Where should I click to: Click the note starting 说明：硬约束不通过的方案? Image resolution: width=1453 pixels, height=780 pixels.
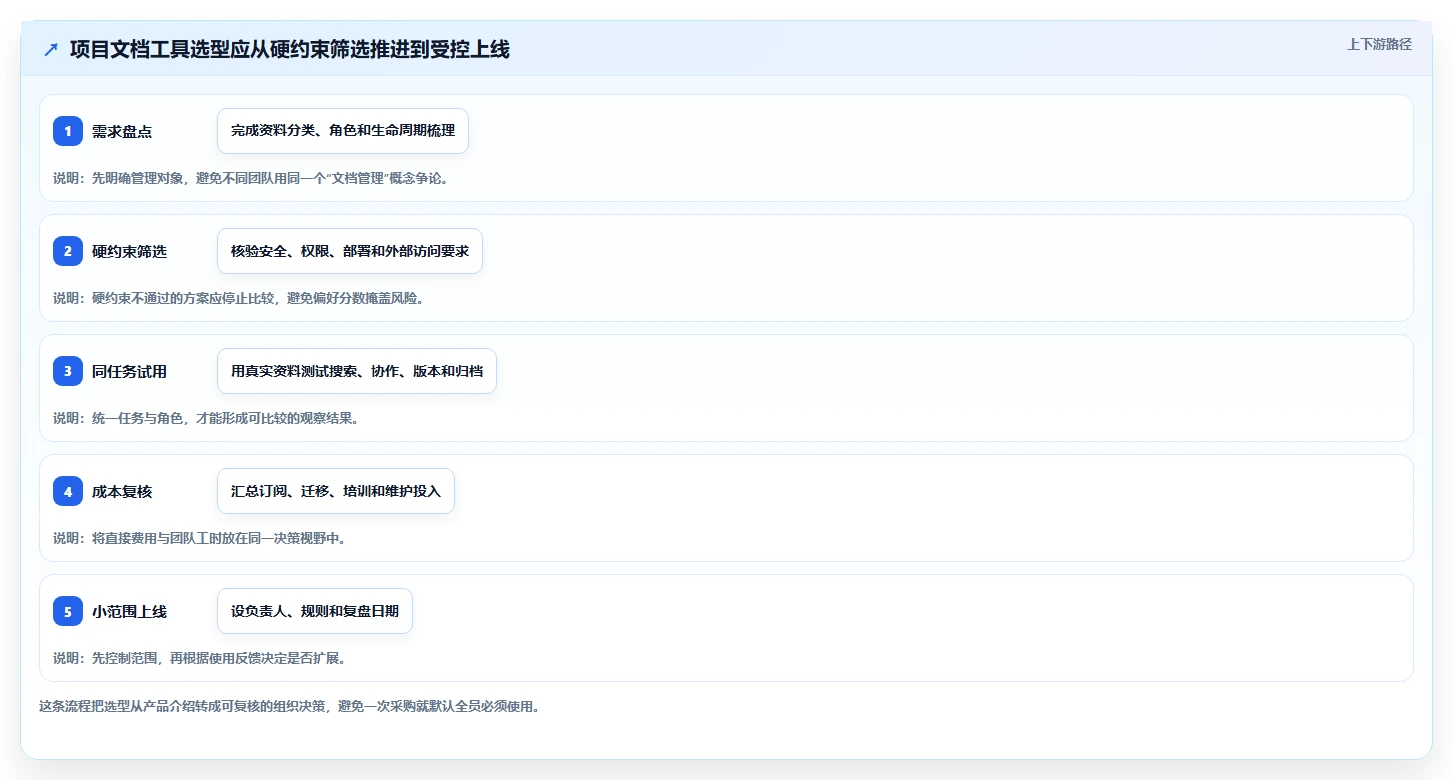(238, 298)
